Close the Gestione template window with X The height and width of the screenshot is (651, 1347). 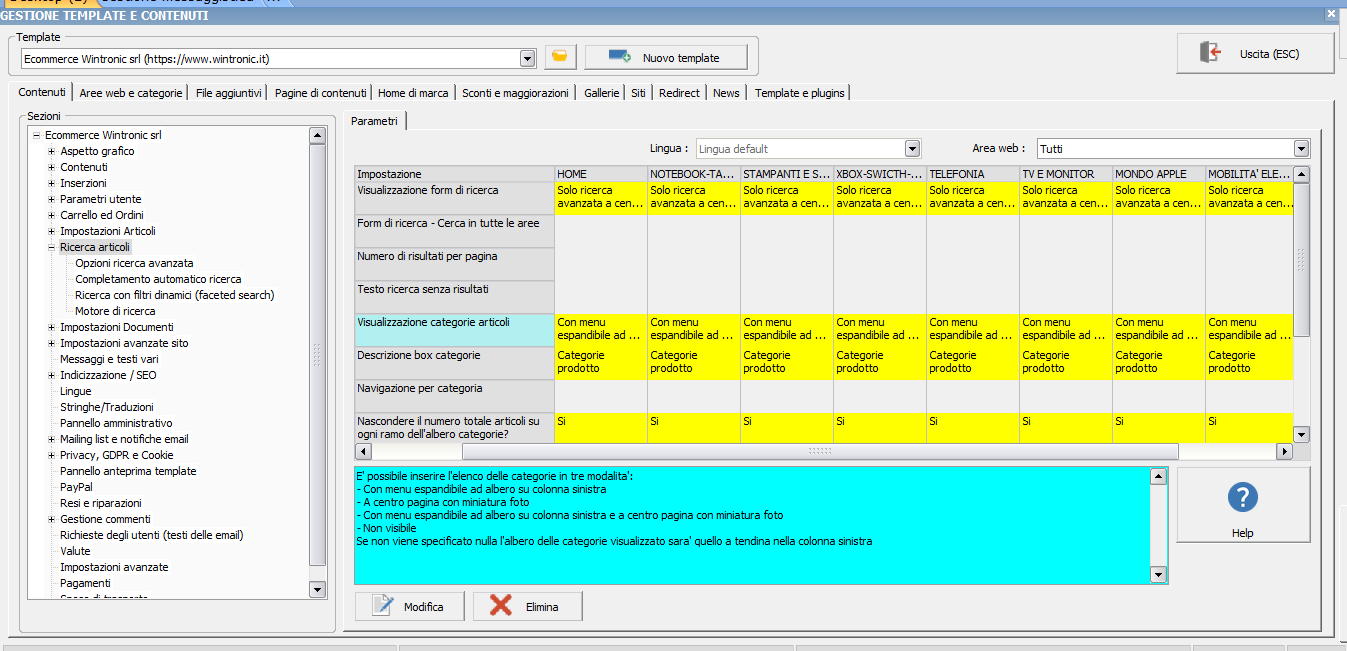(x=1331, y=15)
